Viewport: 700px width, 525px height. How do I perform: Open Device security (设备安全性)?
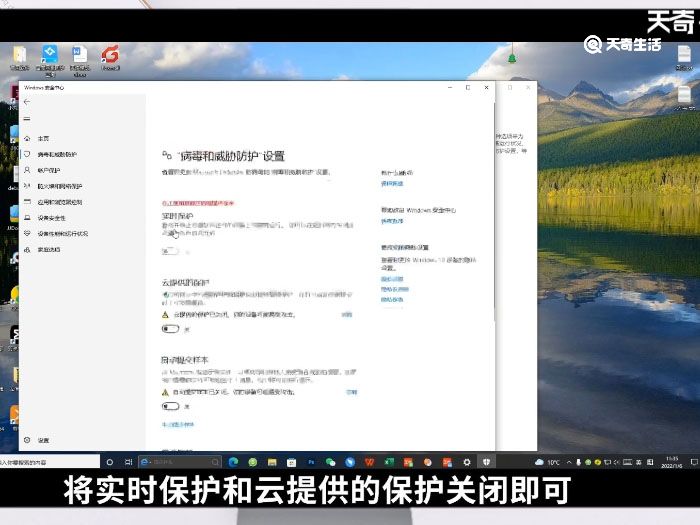[x=51, y=218]
